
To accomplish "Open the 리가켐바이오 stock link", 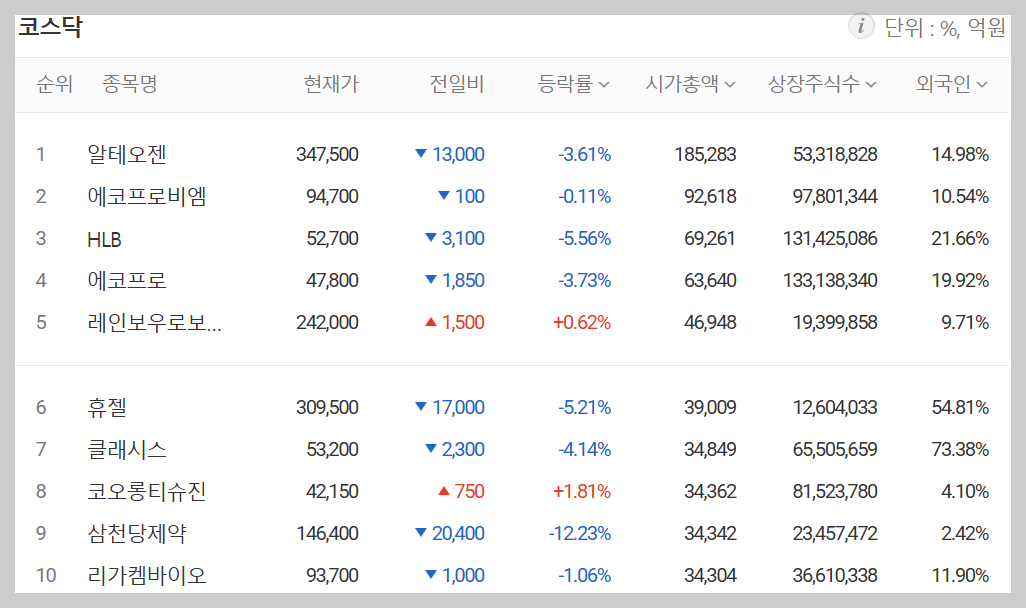I will (x=147, y=575).
